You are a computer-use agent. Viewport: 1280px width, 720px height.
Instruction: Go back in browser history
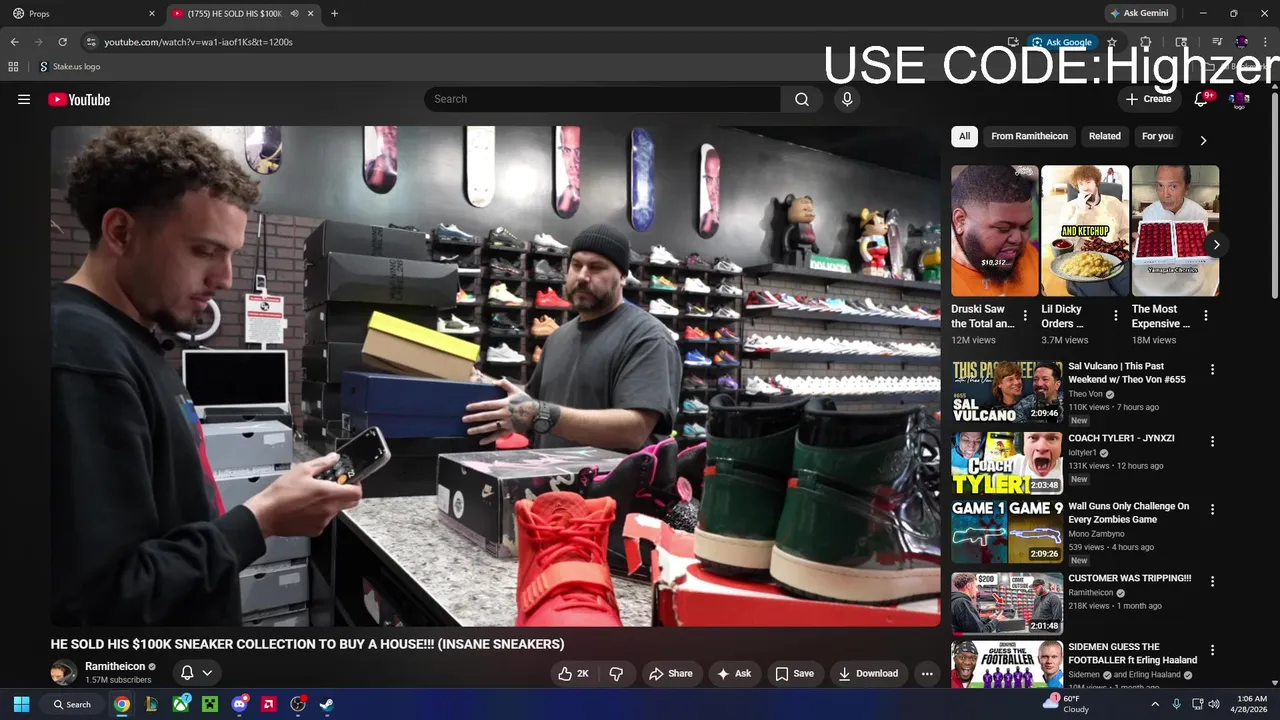14,42
